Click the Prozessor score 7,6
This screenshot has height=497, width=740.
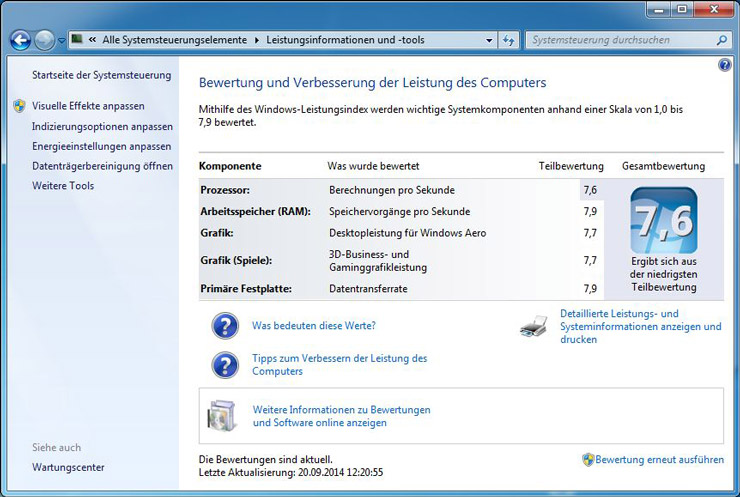tap(590, 190)
